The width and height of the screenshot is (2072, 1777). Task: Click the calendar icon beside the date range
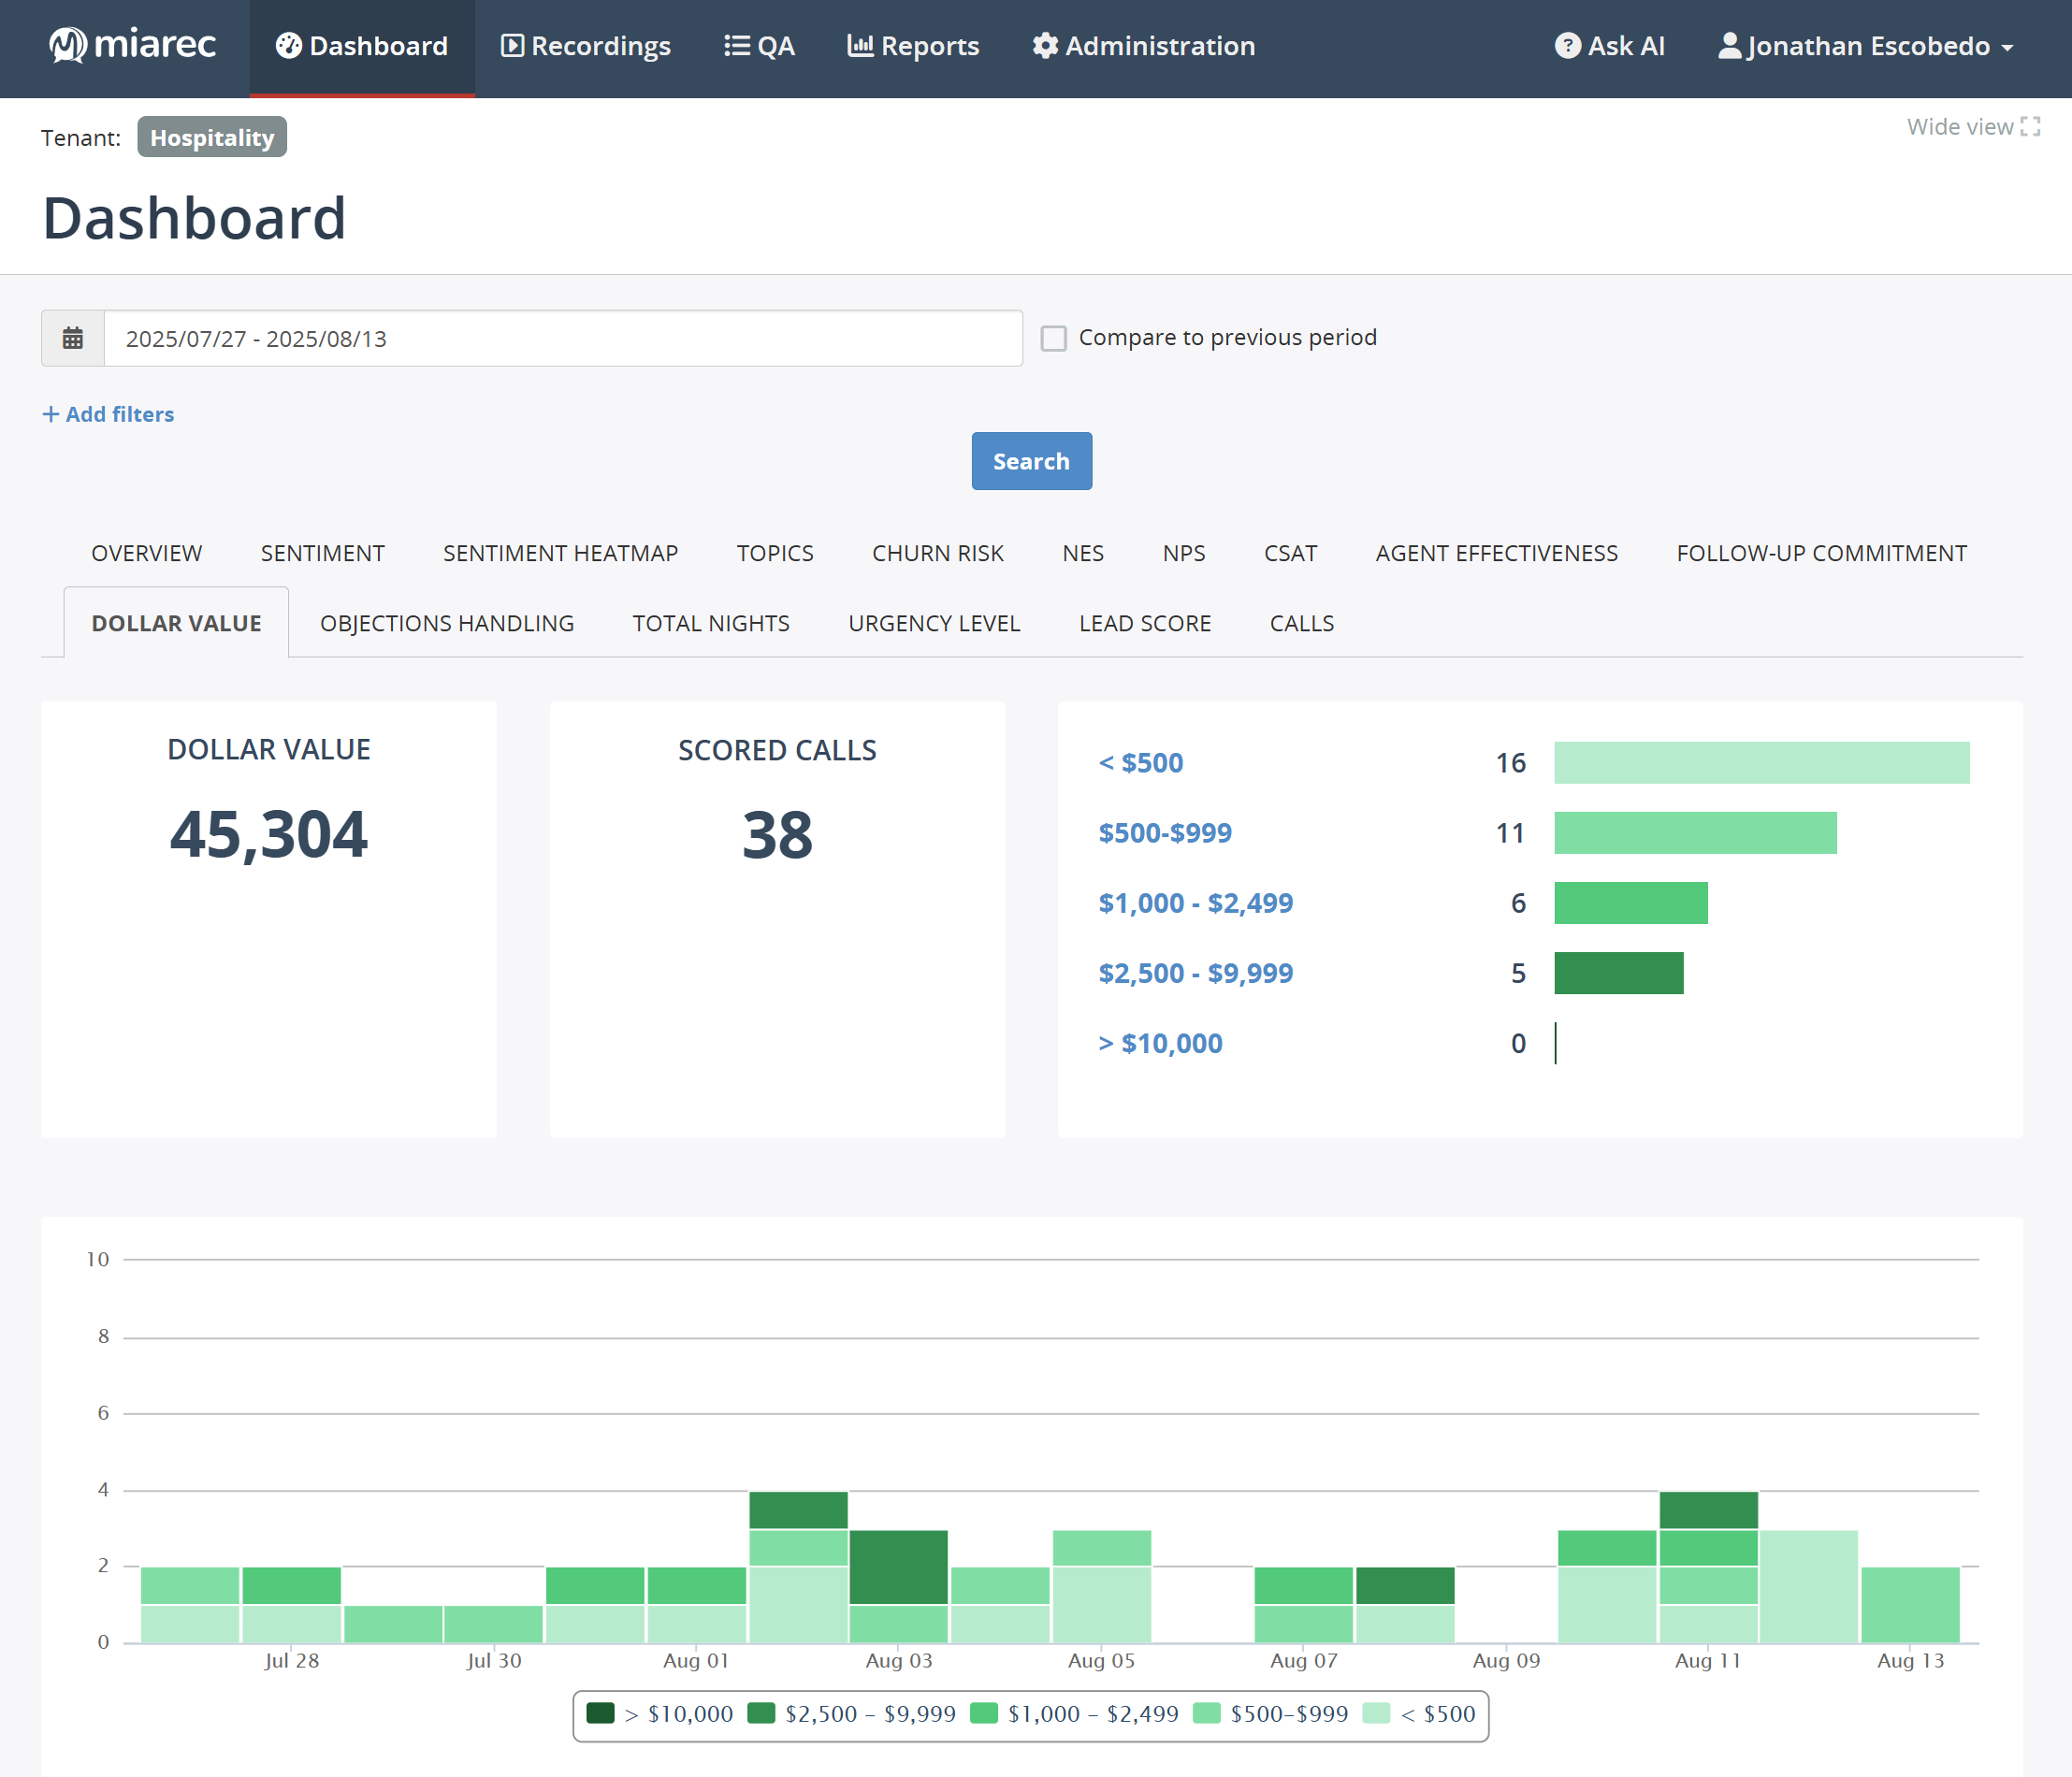(x=72, y=338)
